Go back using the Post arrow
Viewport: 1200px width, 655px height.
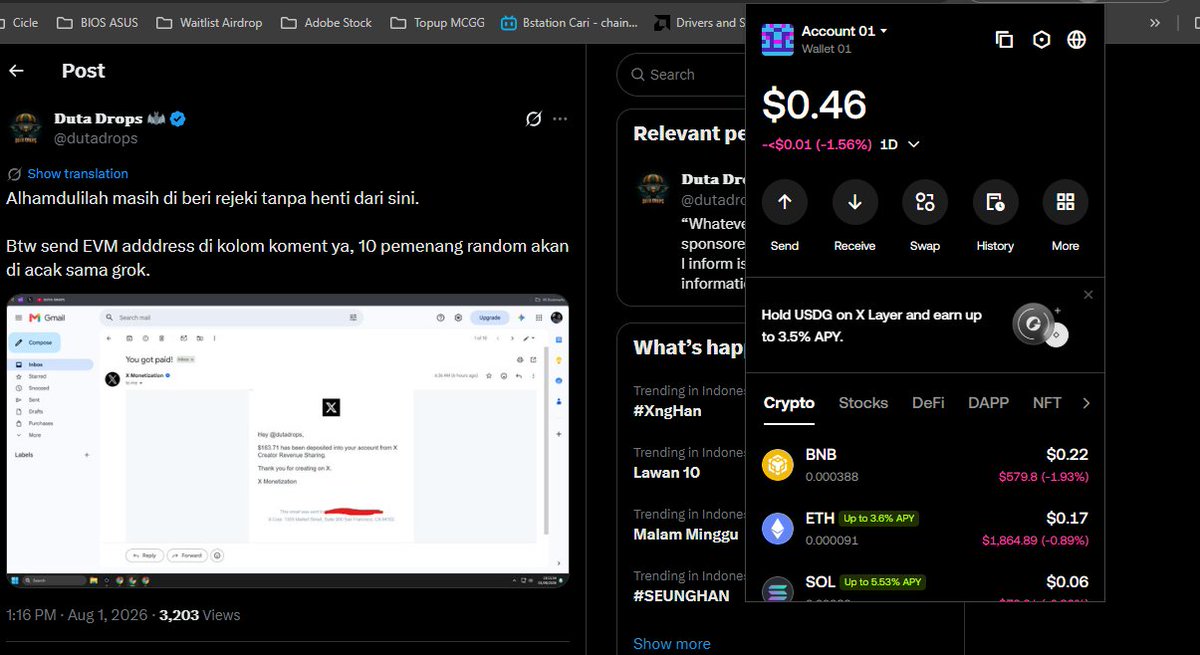point(16,71)
